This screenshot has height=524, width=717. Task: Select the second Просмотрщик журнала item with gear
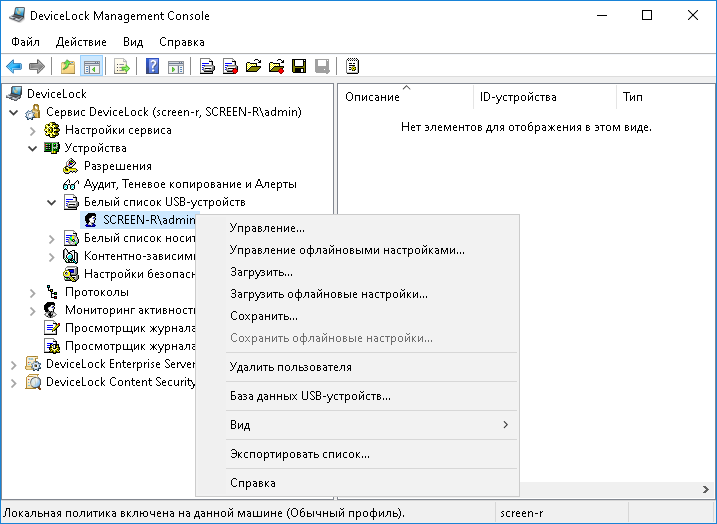pyautogui.click(x=52, y=346)
